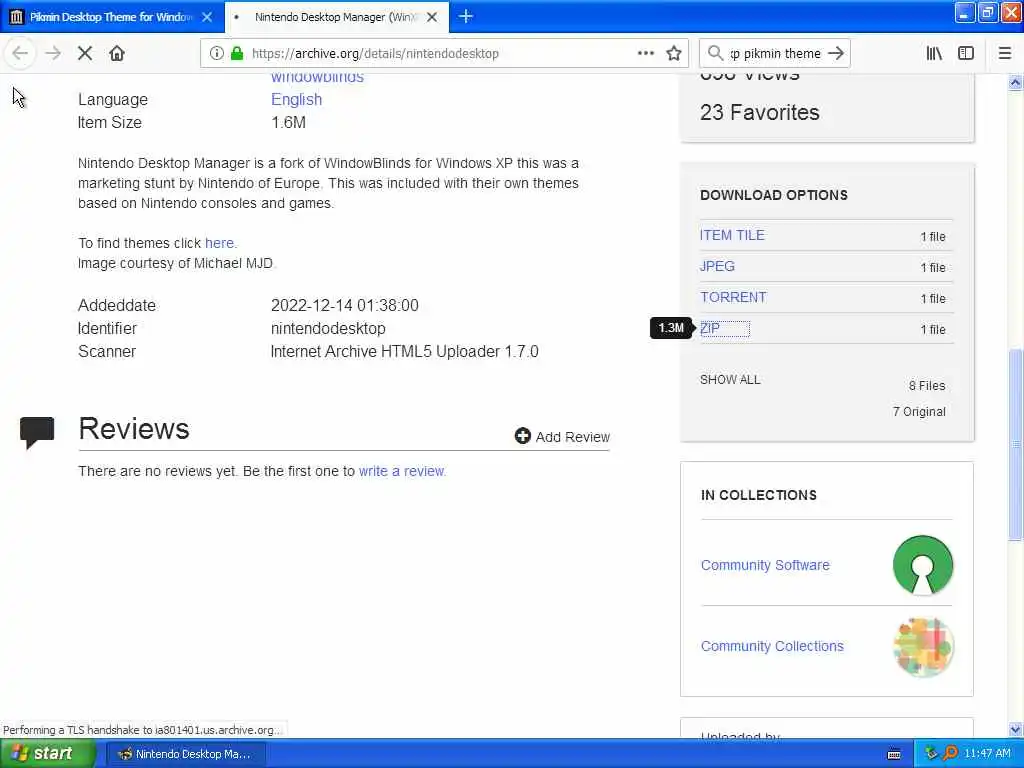Click the Community Collections thumbnail
This screenshot has width=1024, height=768.
click(923, 647)
